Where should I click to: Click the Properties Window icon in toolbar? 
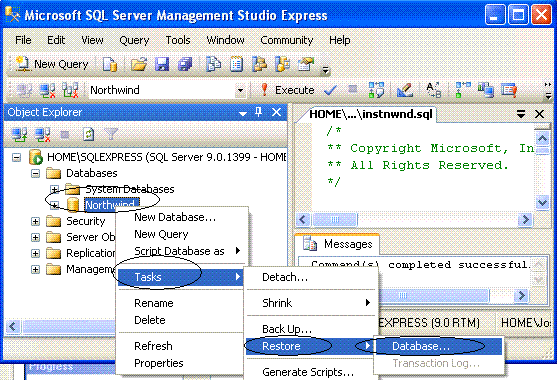point(306,64)
